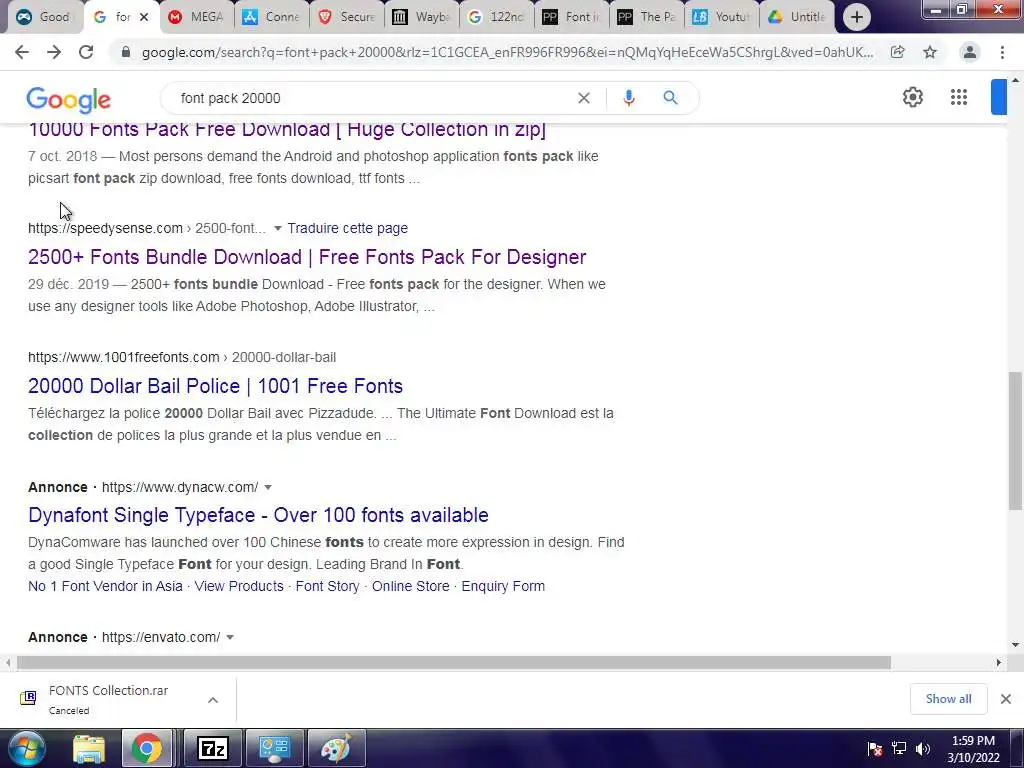Image resolution: width=1024 pixels, height=768 pixels.
Task: Open 'Font Story' sitelink
Action: pos(327,586)
